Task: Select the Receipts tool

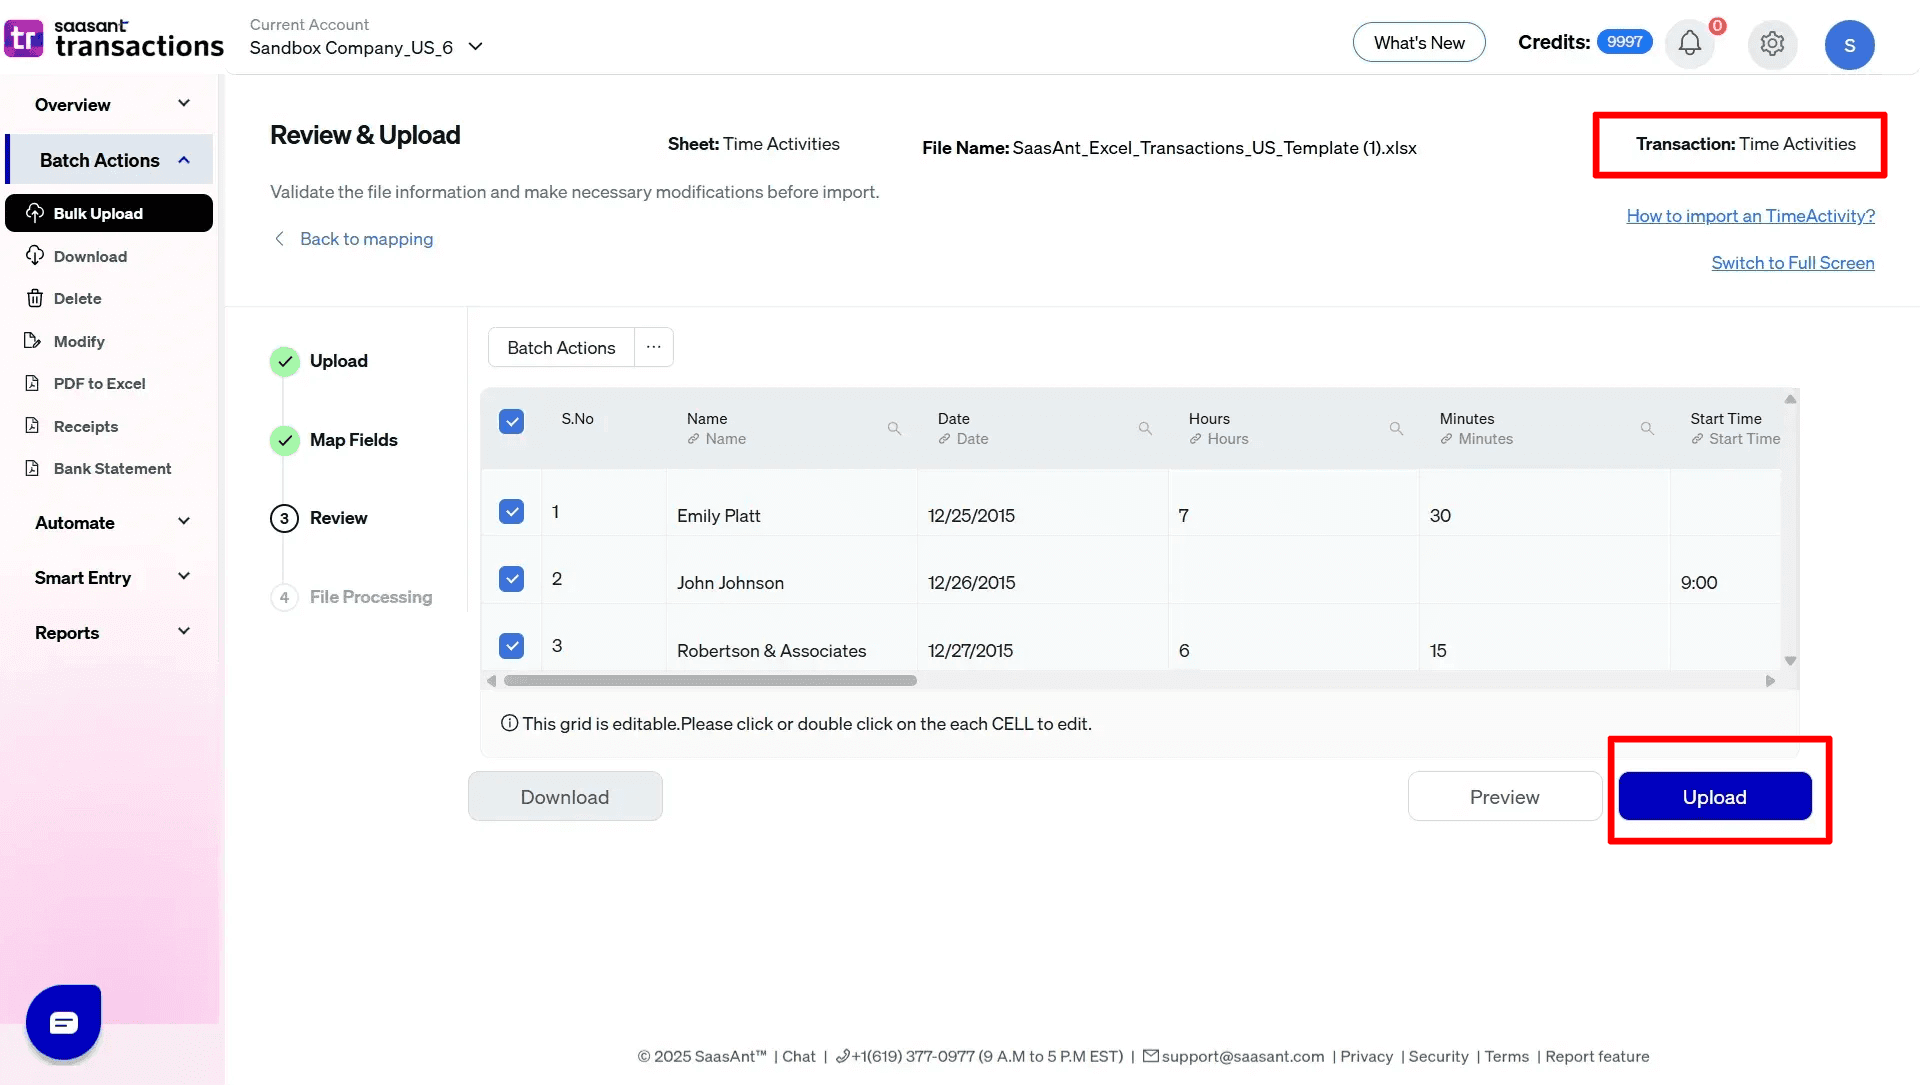Action: coord(85,426)
